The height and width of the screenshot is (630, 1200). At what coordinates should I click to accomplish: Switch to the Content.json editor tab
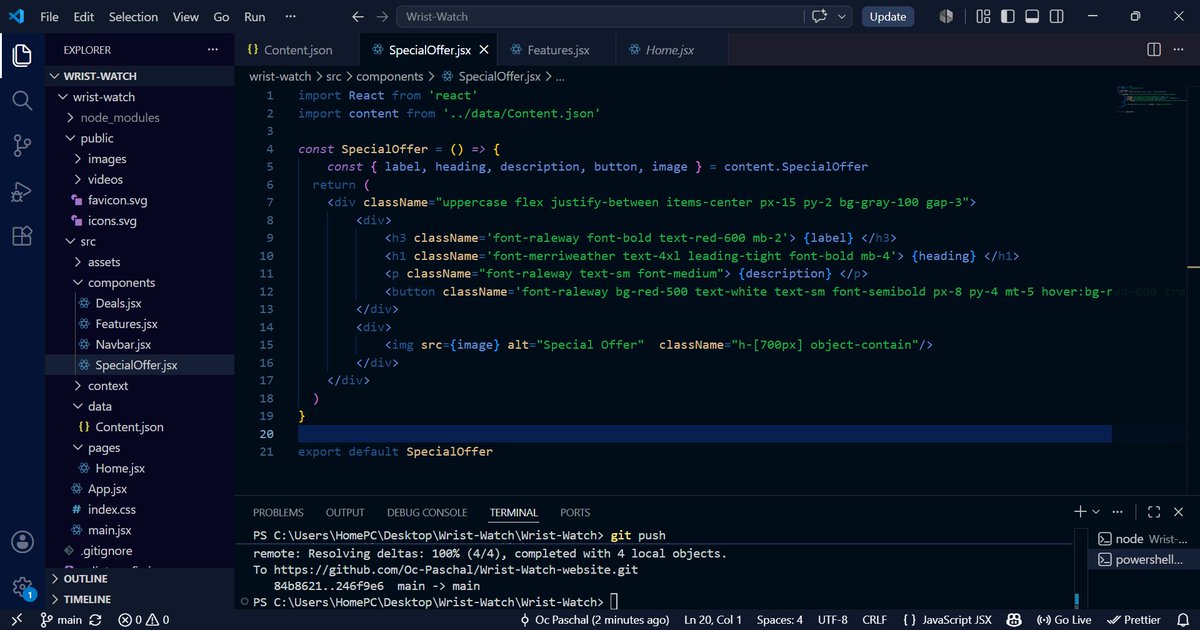(298, 50)
